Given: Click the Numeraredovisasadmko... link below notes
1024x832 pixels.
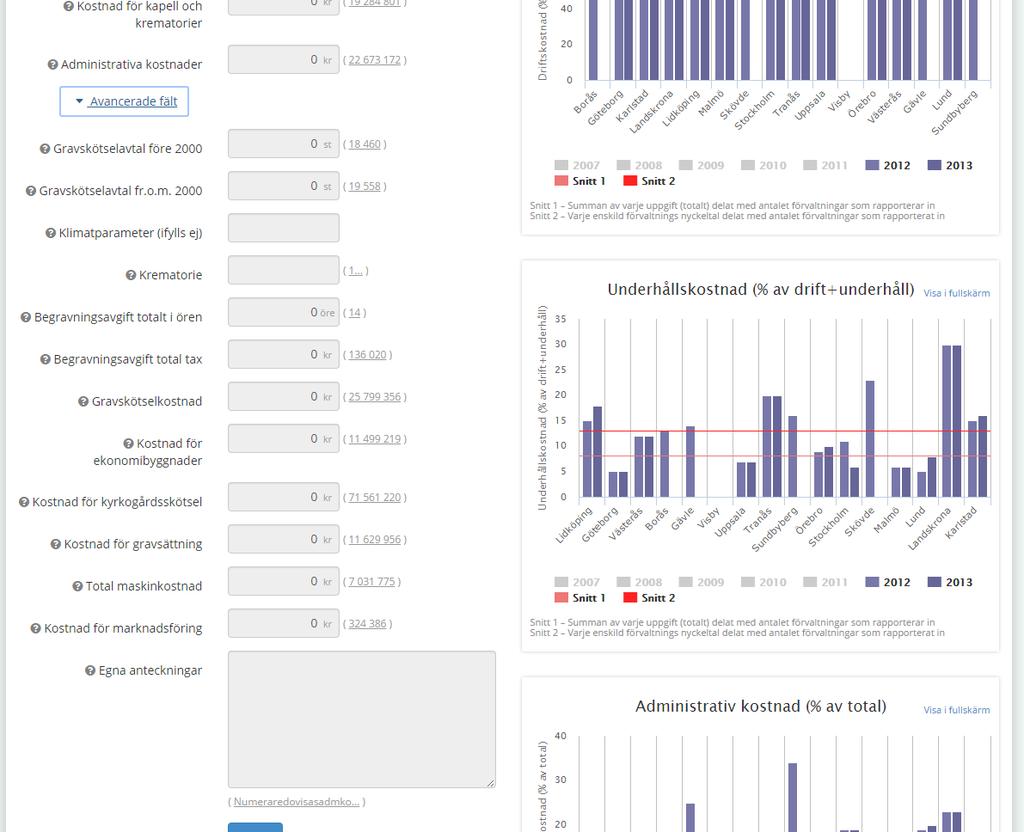Looking at the screenshot, I should point(296,802).
